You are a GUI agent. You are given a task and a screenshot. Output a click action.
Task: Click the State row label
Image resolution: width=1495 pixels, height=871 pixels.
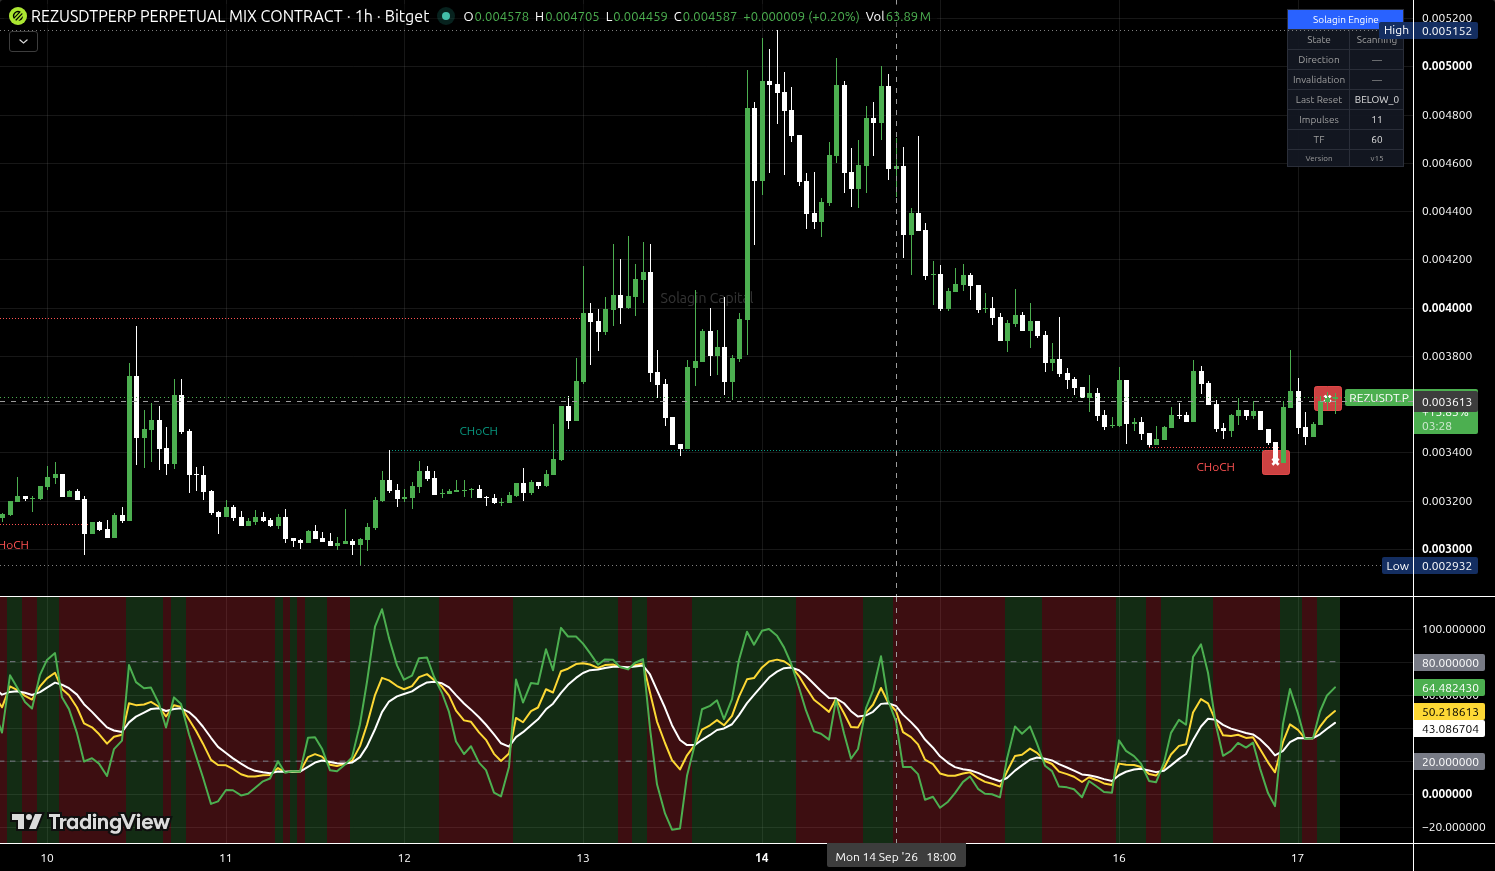click(x=1318, y=40)
